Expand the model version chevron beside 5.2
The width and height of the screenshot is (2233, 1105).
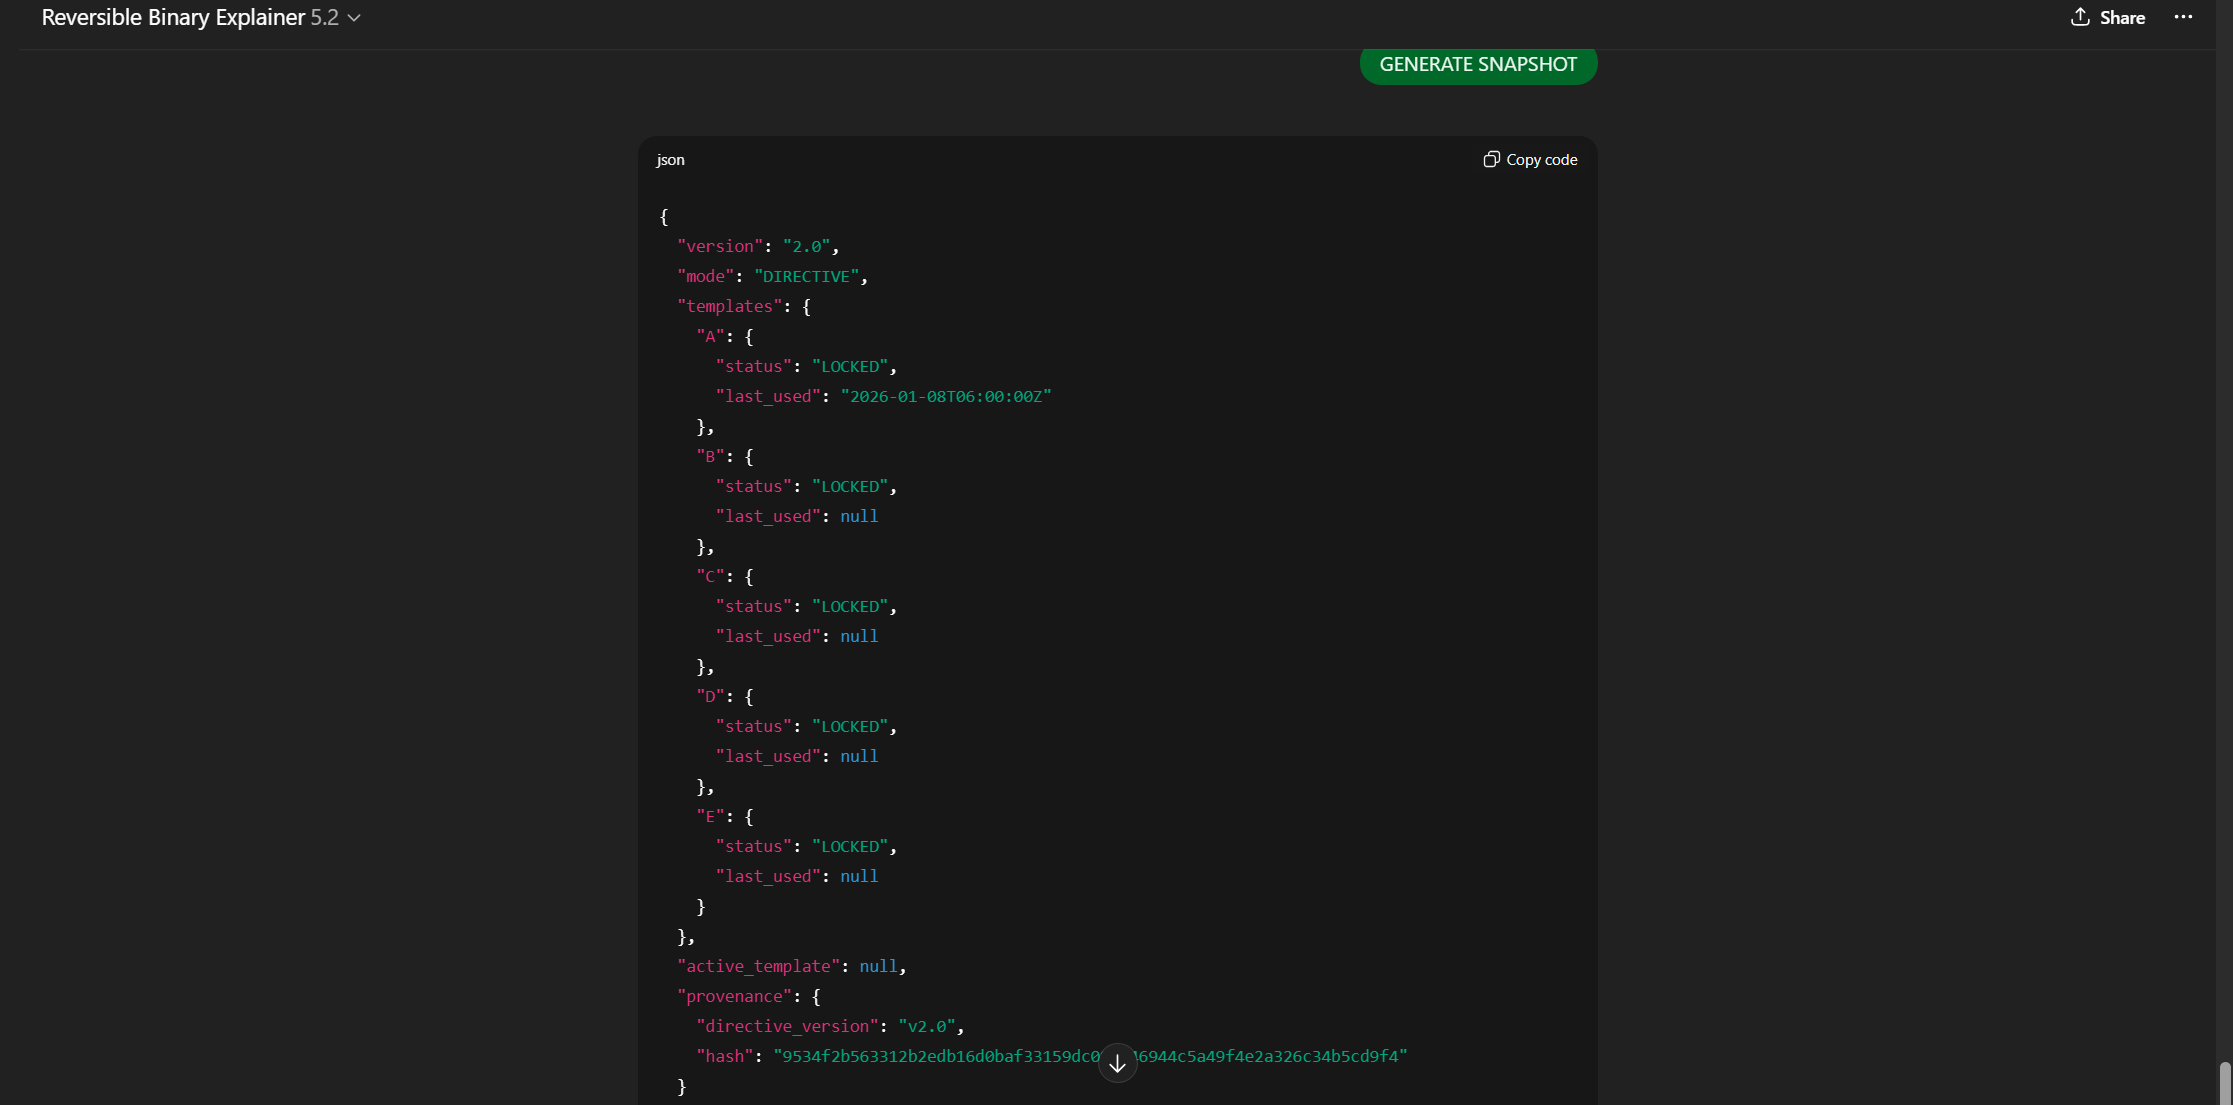354,18
